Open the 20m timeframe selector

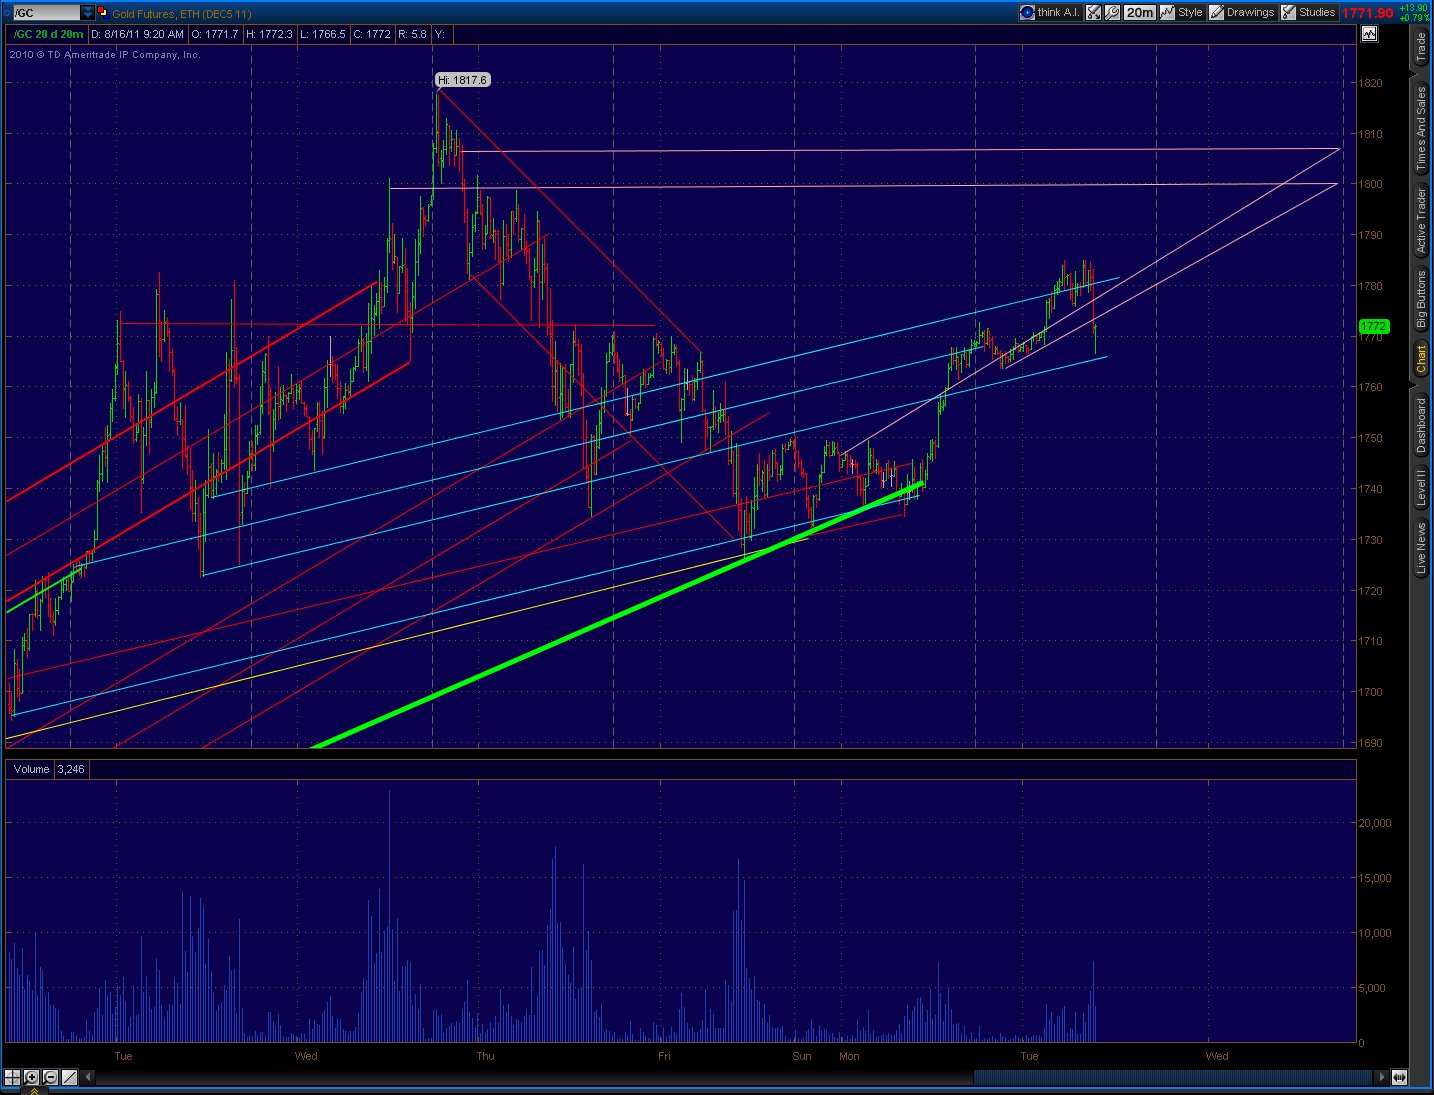[x=1139, y=12]
